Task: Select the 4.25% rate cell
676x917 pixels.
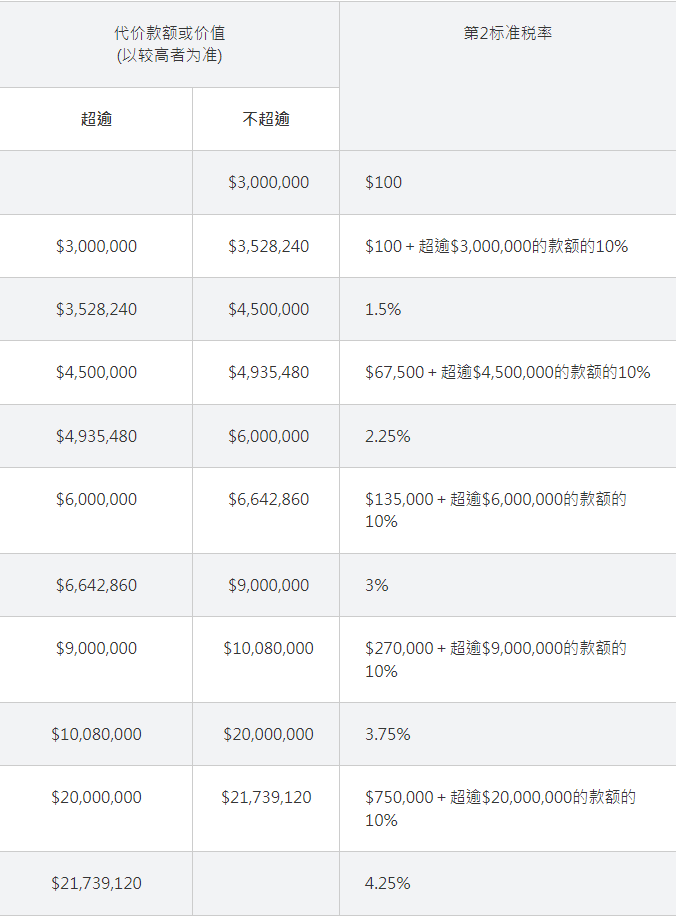Action: 388,883
